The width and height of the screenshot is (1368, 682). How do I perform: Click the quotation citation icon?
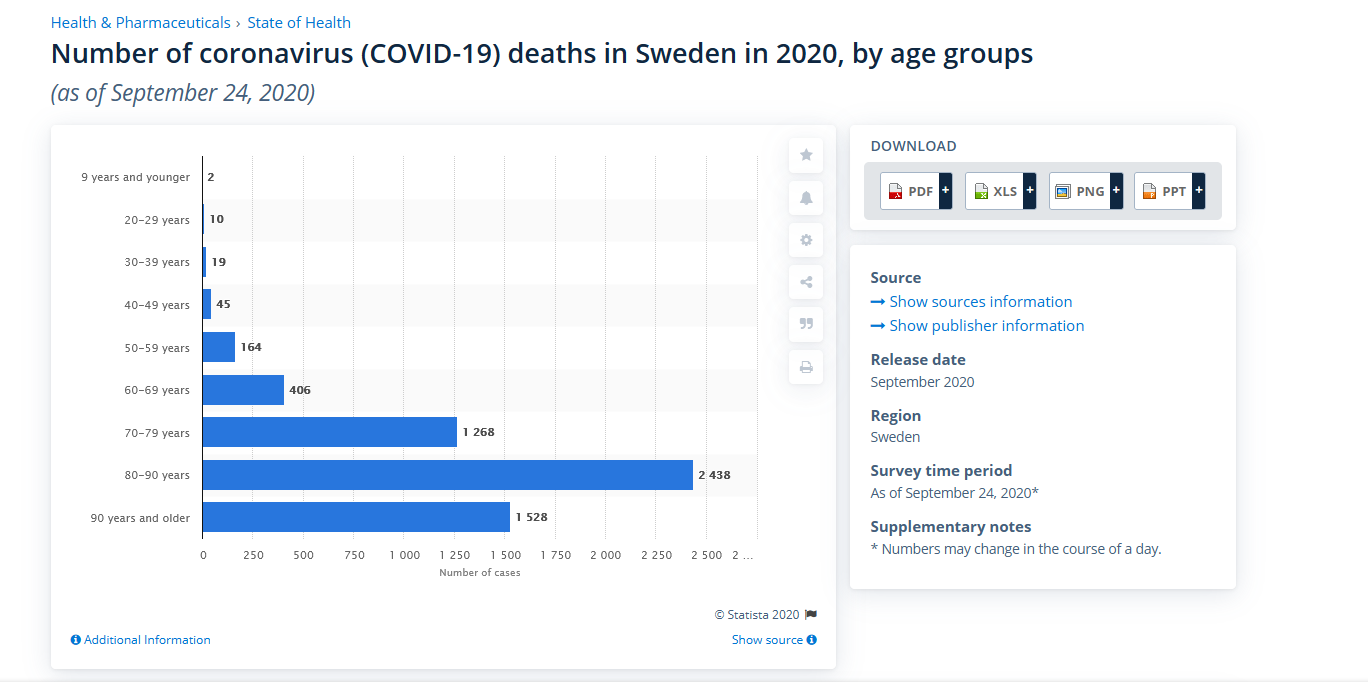coord(806,324)
